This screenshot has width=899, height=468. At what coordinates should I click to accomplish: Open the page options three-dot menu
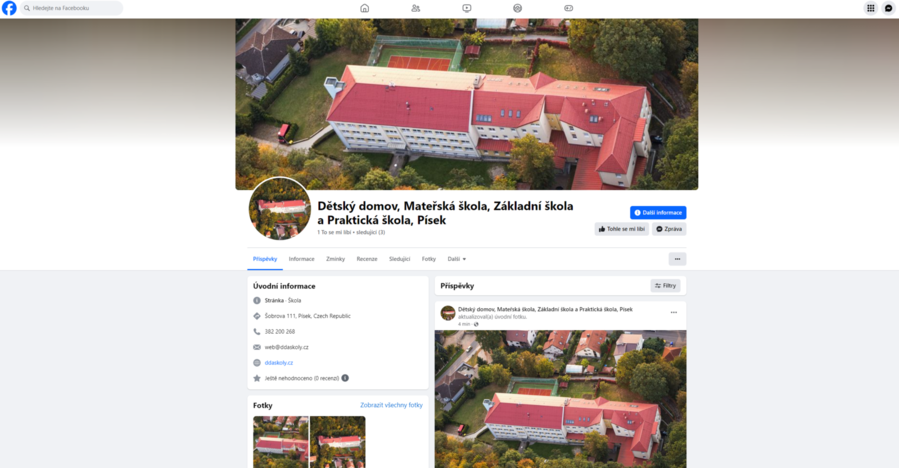click(x=677, y=259)
